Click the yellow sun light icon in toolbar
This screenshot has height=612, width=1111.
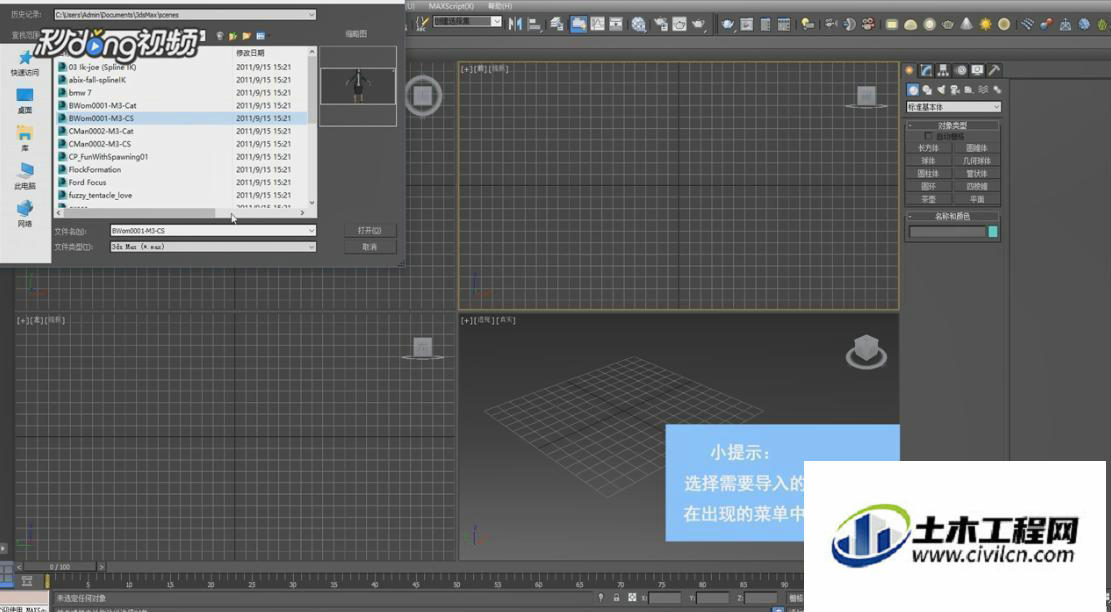(986, 25)
